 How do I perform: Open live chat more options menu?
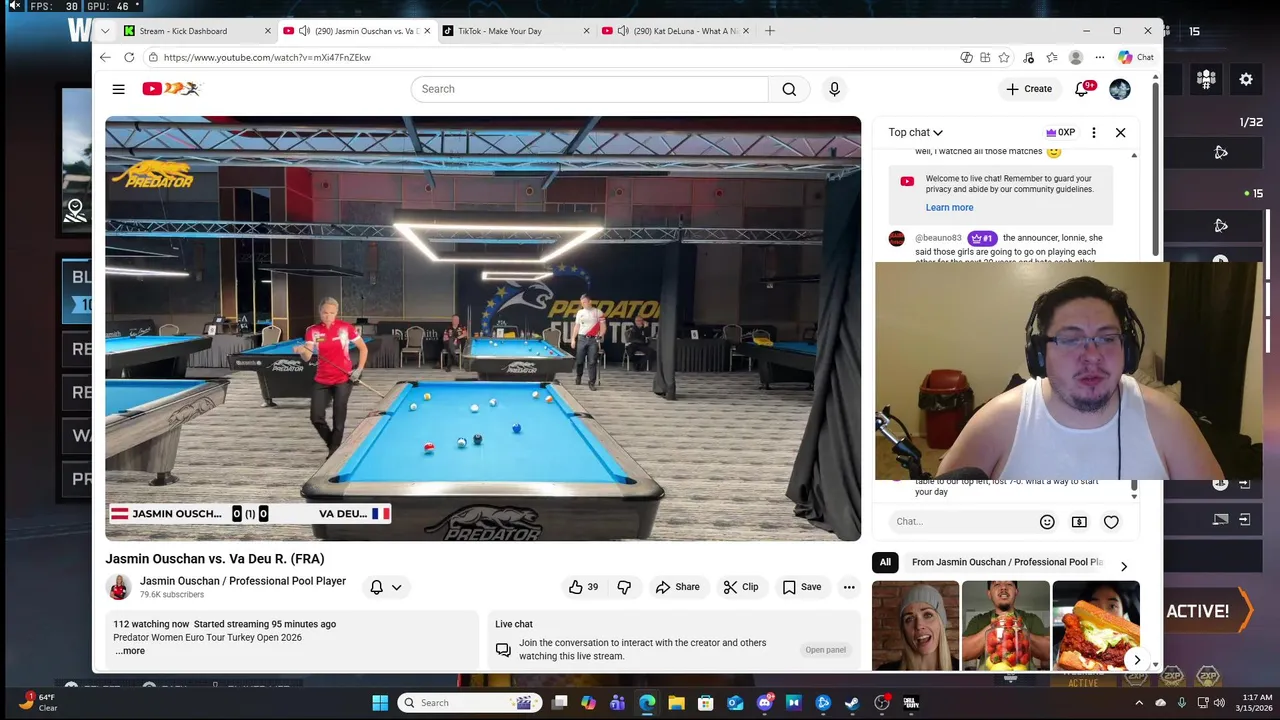1093,132
